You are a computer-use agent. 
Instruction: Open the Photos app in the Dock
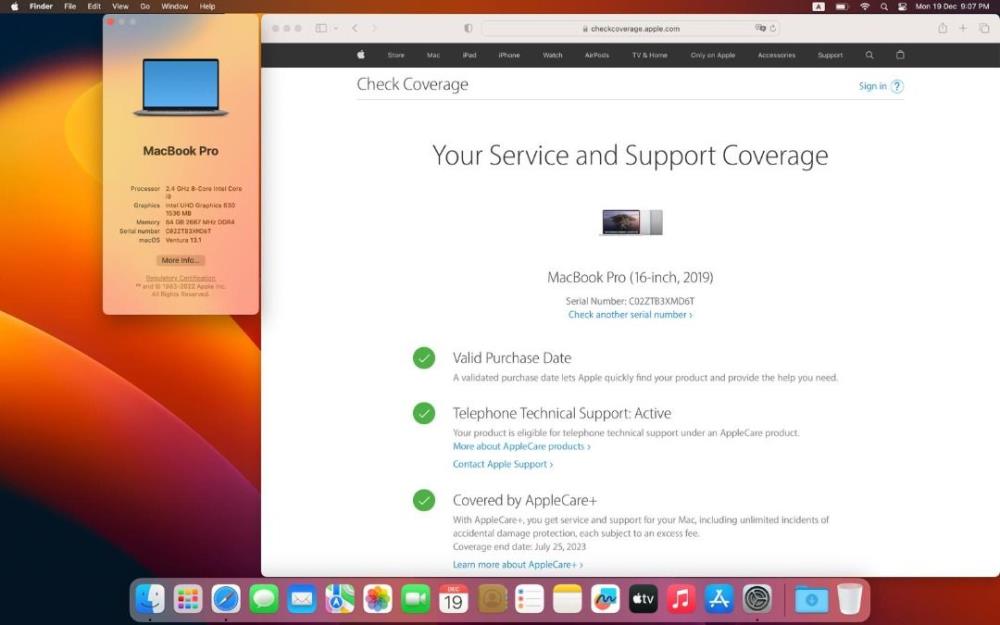378,599
